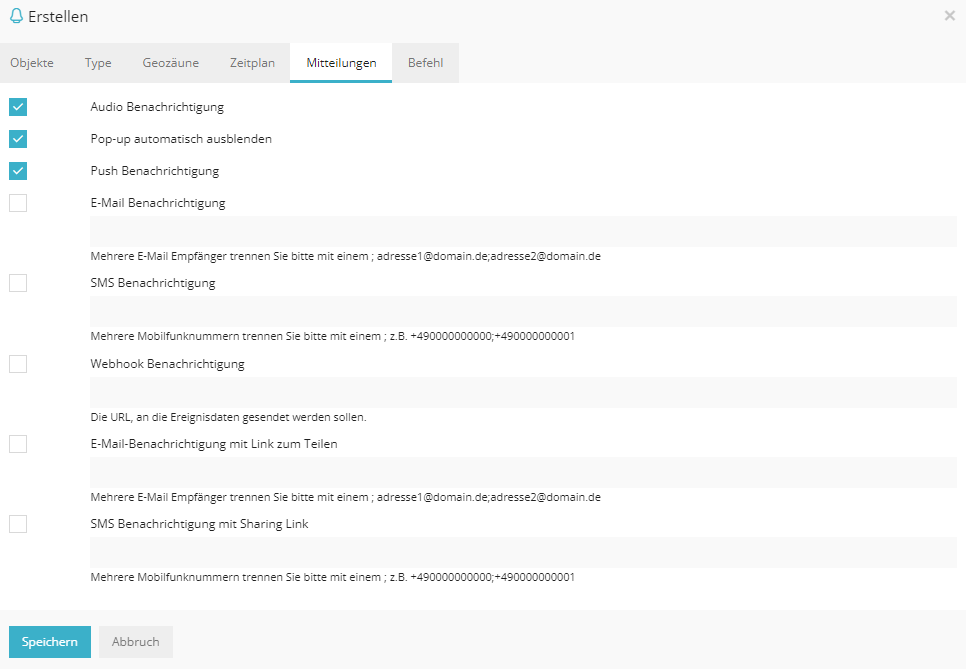Viewport: 966px width, 669px height.
Task: Click the Abbruch button
Action: tap(135, 642)
